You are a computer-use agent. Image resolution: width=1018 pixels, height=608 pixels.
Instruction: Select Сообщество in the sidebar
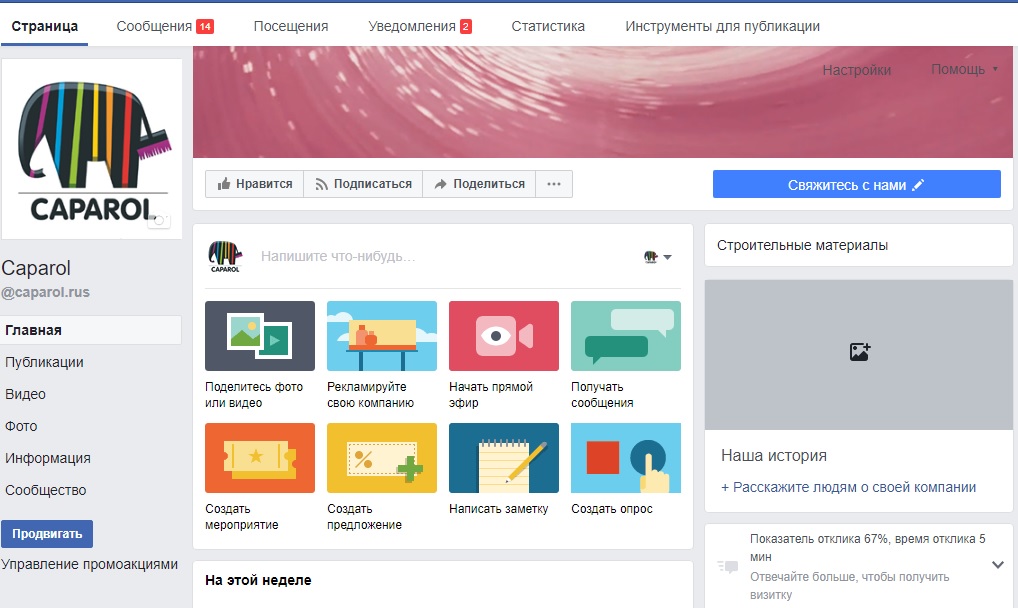coord(45,490)
